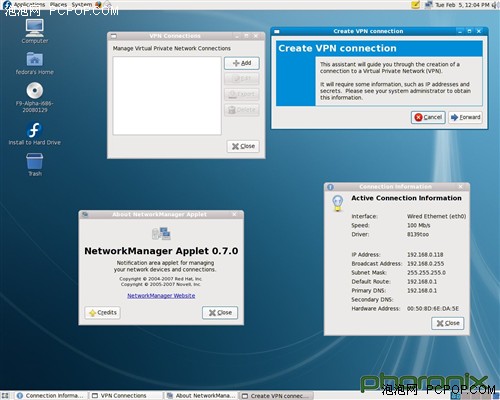Image resolution: width=500 pixels, height=400 pixels.
Task: Select subnet mask value 255.255.255.0
Action: [426, 273]
